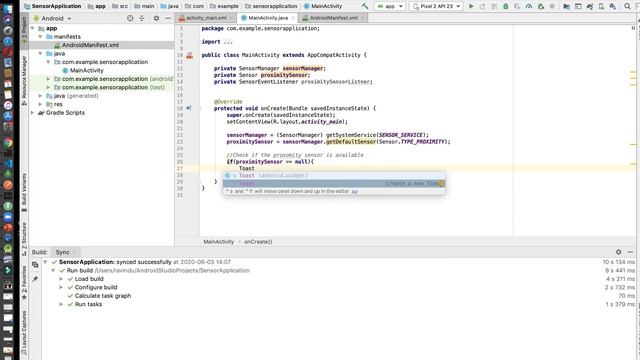Select the highlighted Toast template suggestion

334,184
